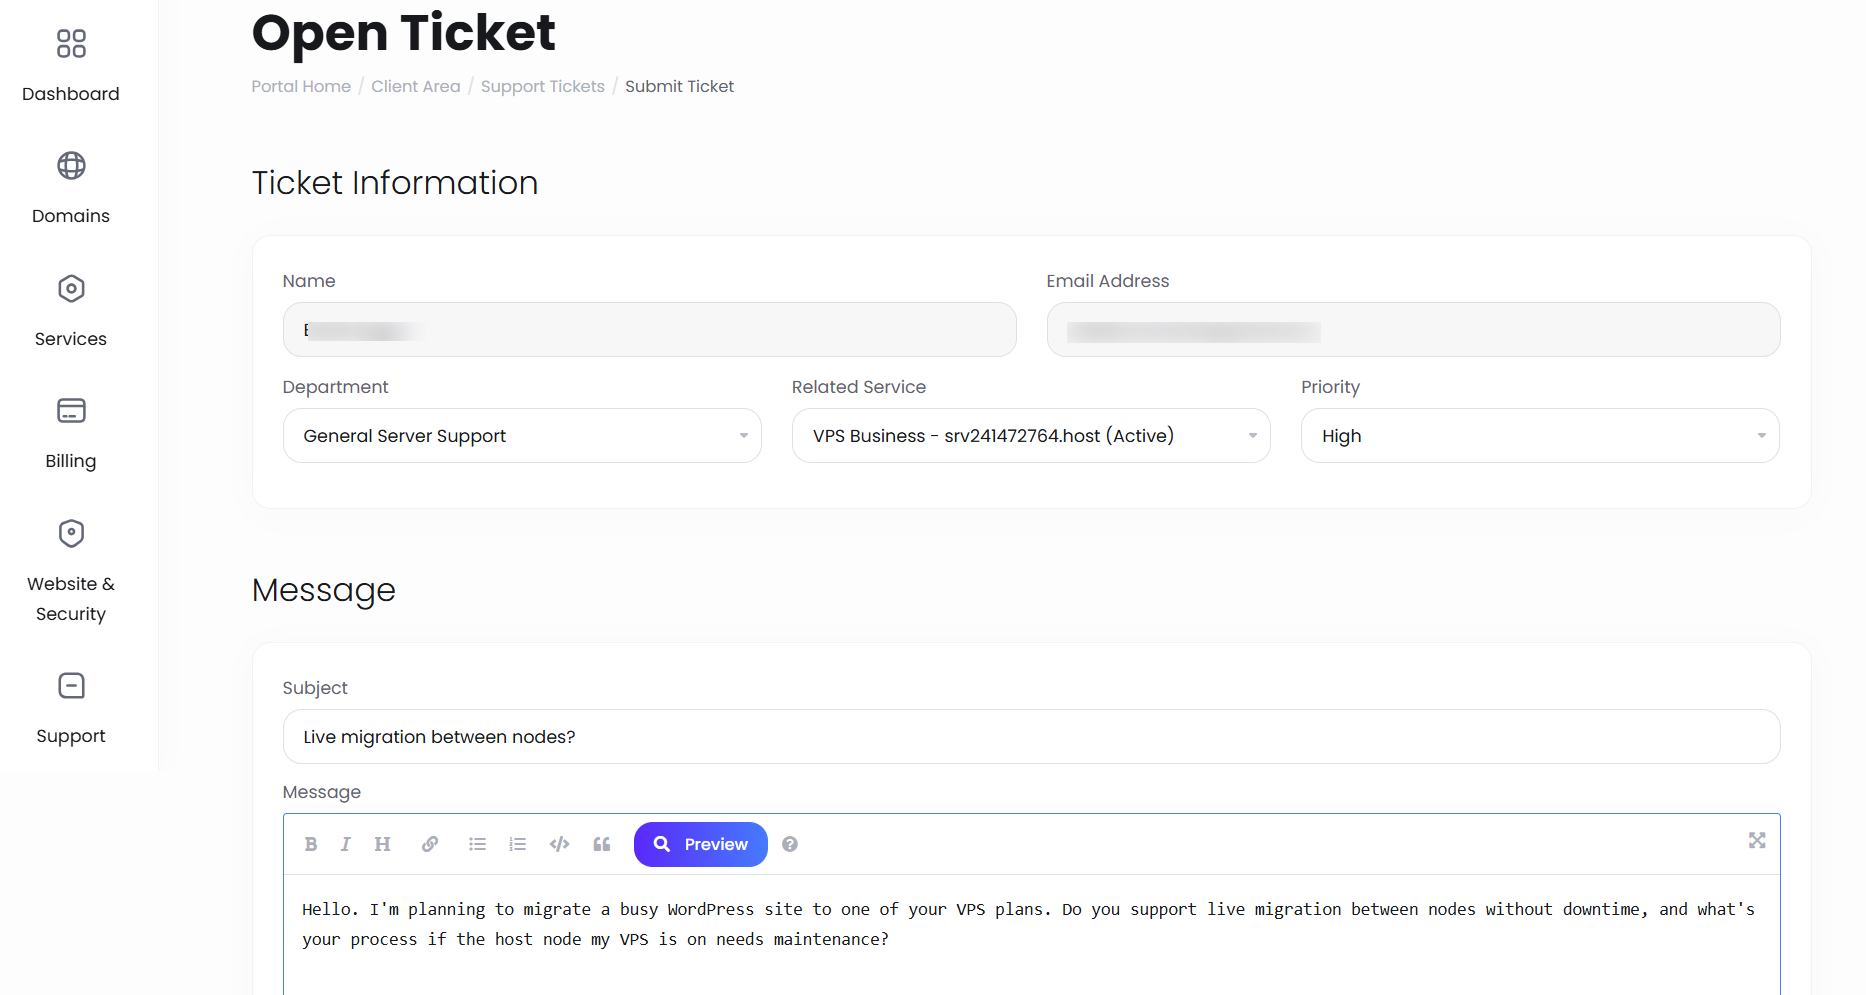Click the Name field
The height and width of the screenshot is (995, 1866).
click(650, 329)
